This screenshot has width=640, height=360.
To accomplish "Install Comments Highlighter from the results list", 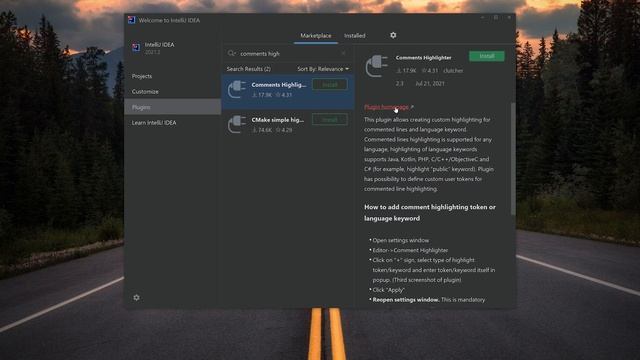I will 330,84.
